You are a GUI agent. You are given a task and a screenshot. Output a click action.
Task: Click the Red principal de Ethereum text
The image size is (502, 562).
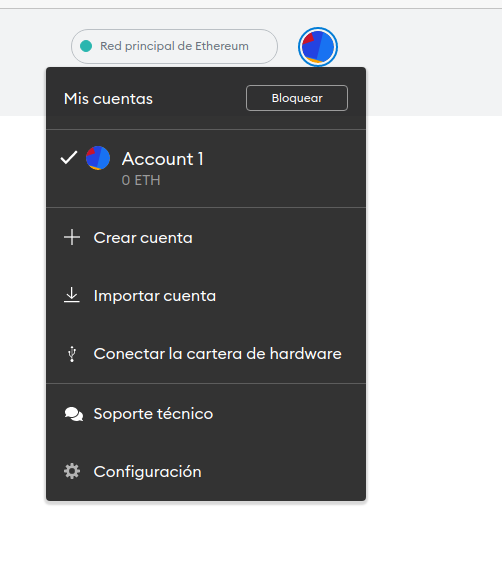[174, 46]
